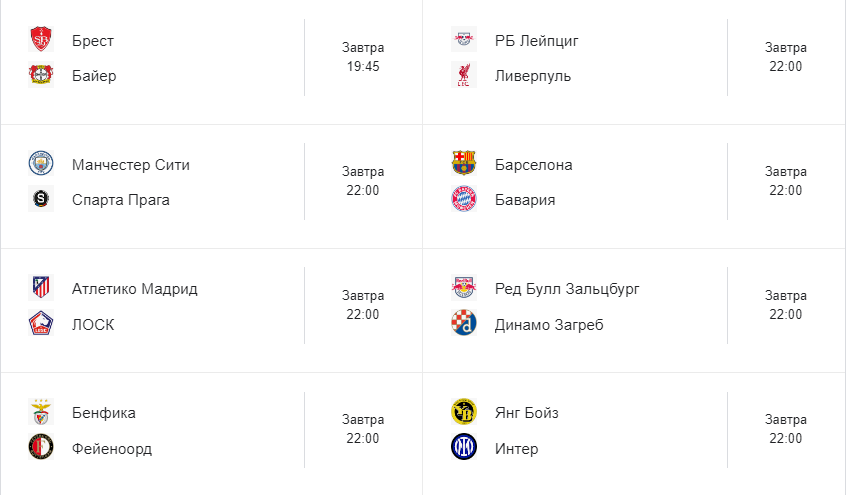Click the Inter Milan logo
The height and width of the screenshot is (495, 846).
click(x=464, y=447)
